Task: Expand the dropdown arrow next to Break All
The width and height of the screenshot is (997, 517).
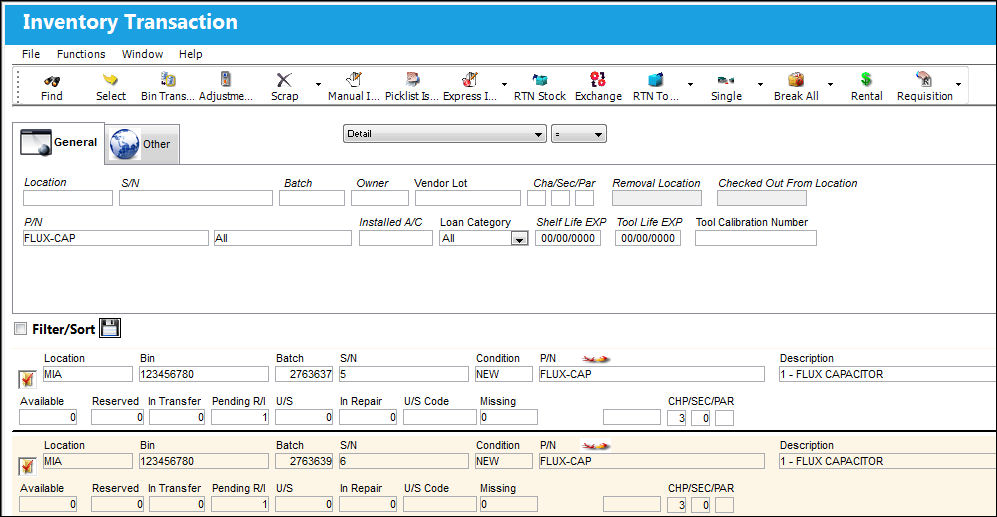Action: click(830, 85)
